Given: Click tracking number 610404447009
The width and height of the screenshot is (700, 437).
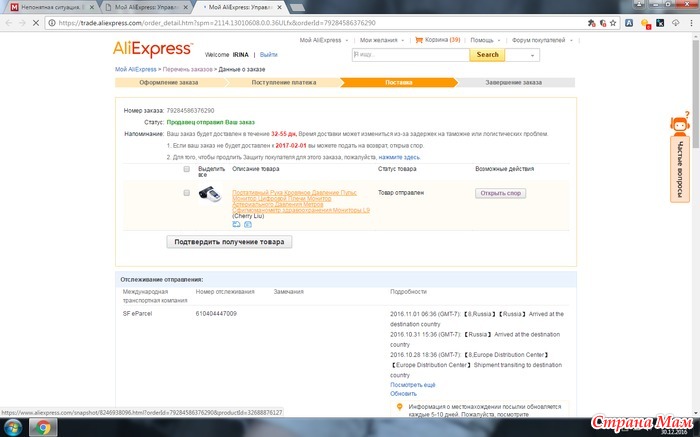Looking at the screenshot, I should click(216, 314).
